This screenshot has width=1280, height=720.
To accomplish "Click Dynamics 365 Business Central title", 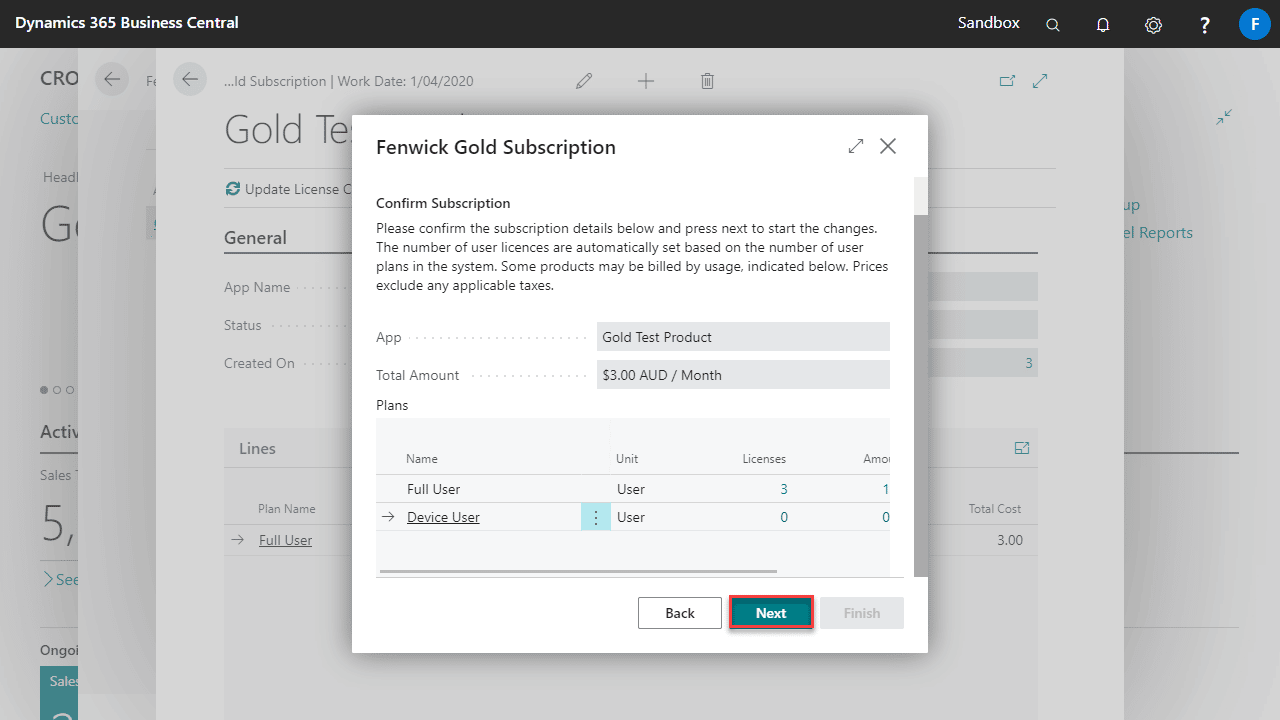I will click(127, 23).
